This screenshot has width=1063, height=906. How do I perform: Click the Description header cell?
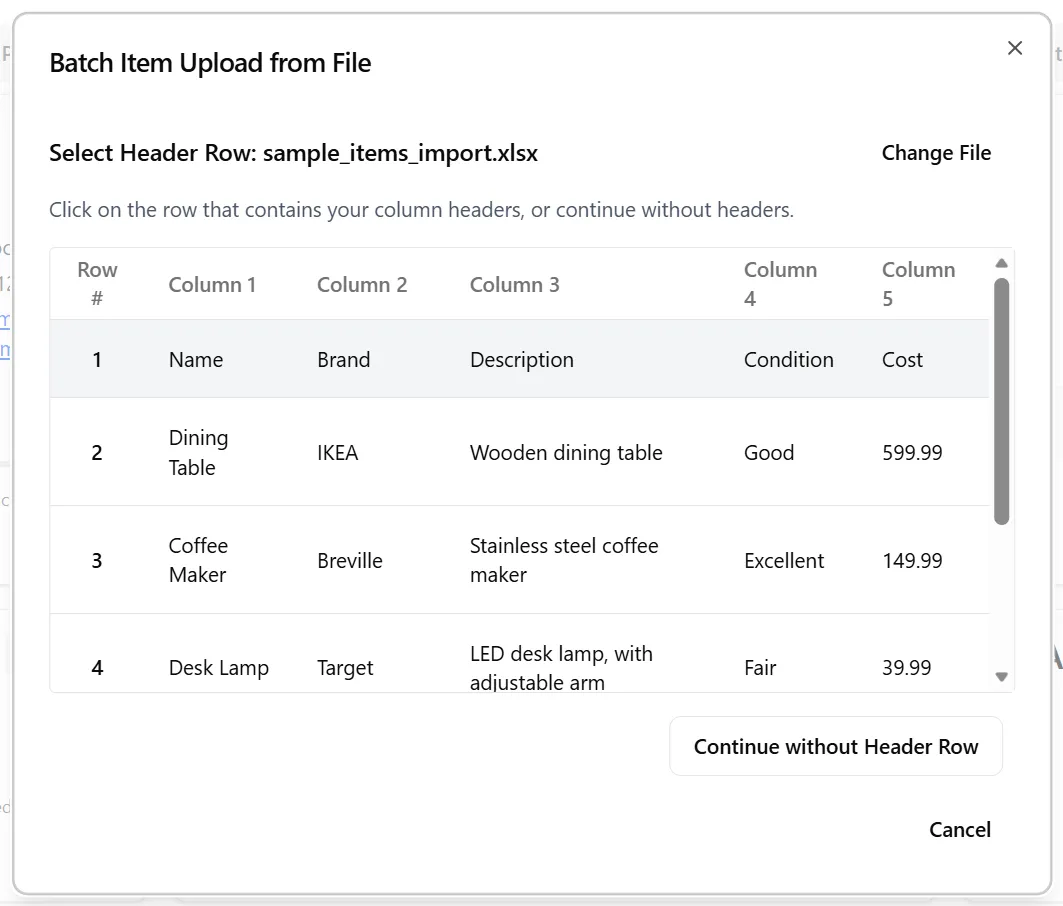522,359
